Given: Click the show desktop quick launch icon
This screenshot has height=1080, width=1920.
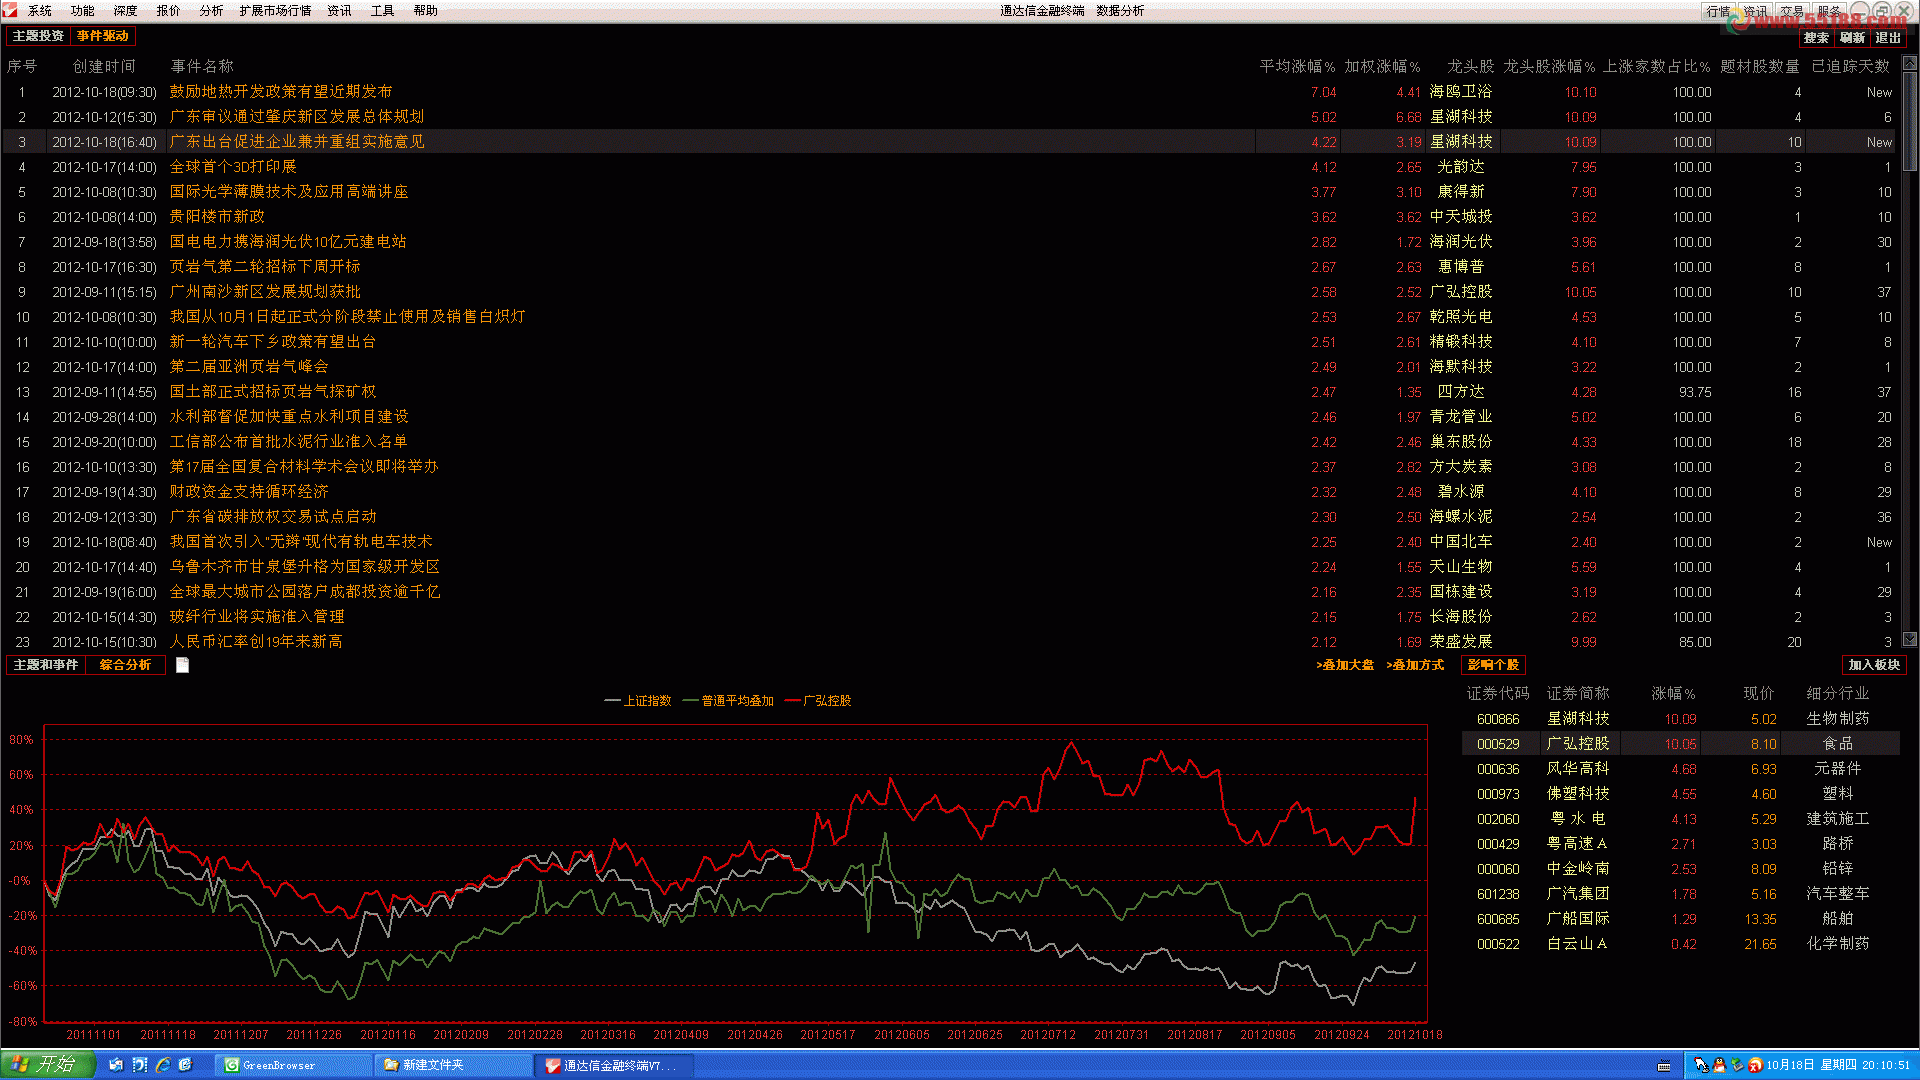Looking at the screenshot, I should click(x=116, y=1065).
